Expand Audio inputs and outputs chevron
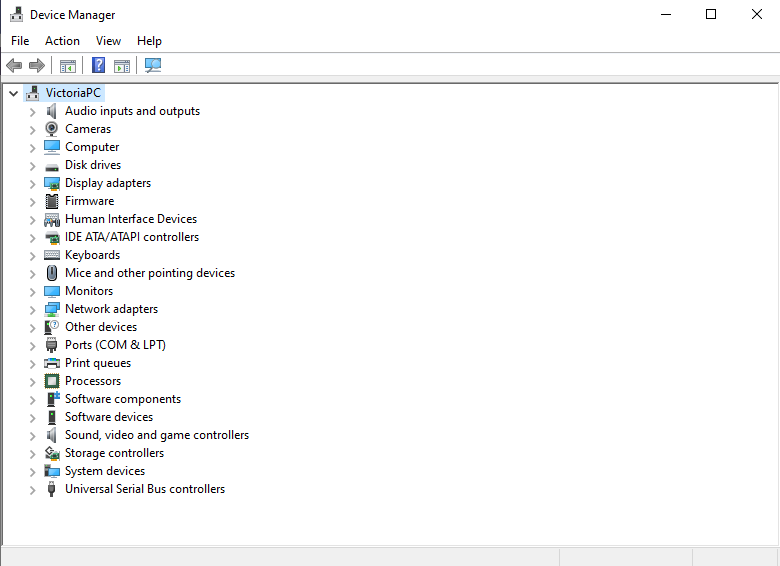The width and height of the screenshot is (780, 566). [32, 112]
